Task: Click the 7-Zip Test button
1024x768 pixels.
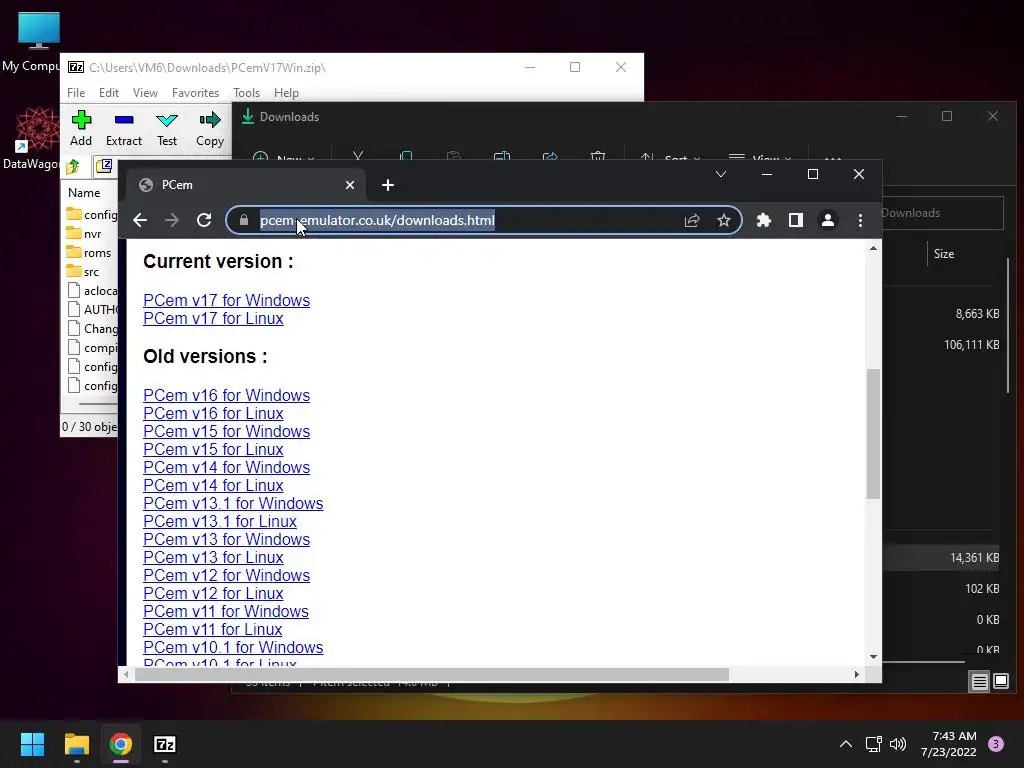Action: click(167, 128)
